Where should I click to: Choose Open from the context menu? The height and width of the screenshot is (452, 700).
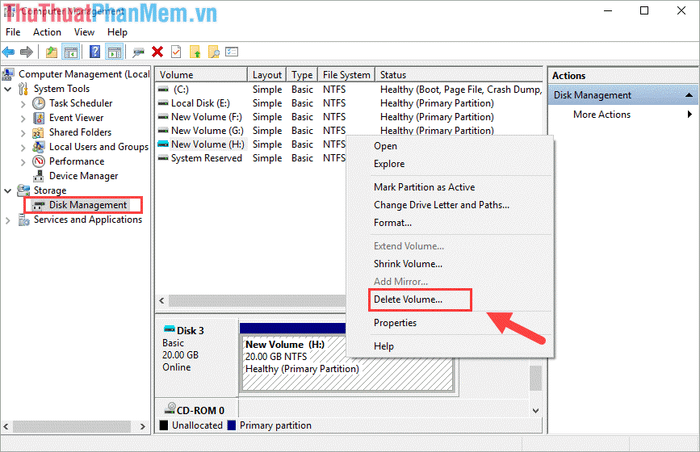point(450,146)
